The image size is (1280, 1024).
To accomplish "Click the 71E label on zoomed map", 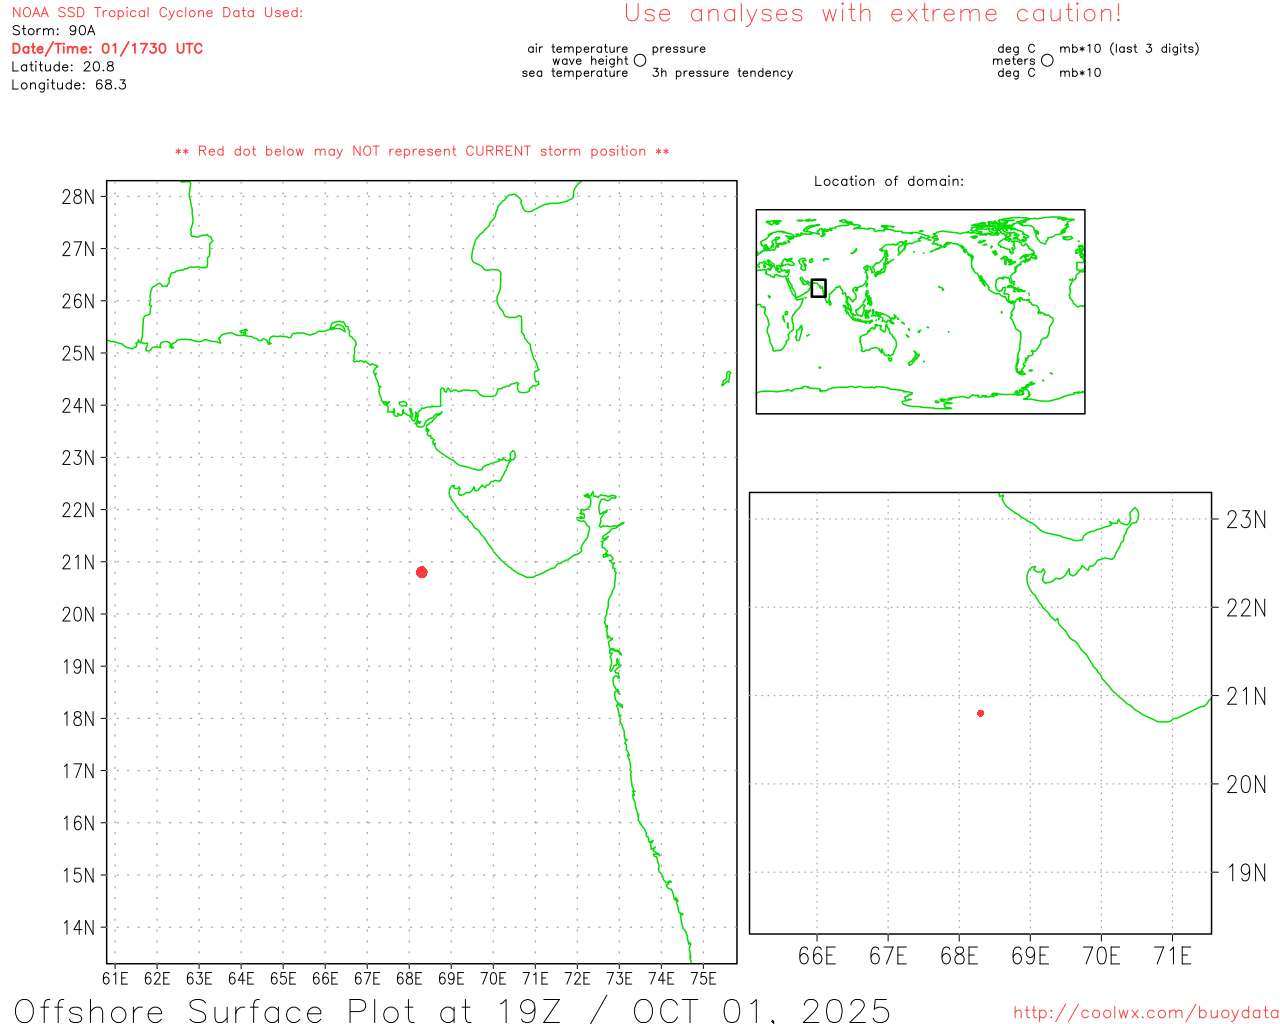I will coord(1172,957).
